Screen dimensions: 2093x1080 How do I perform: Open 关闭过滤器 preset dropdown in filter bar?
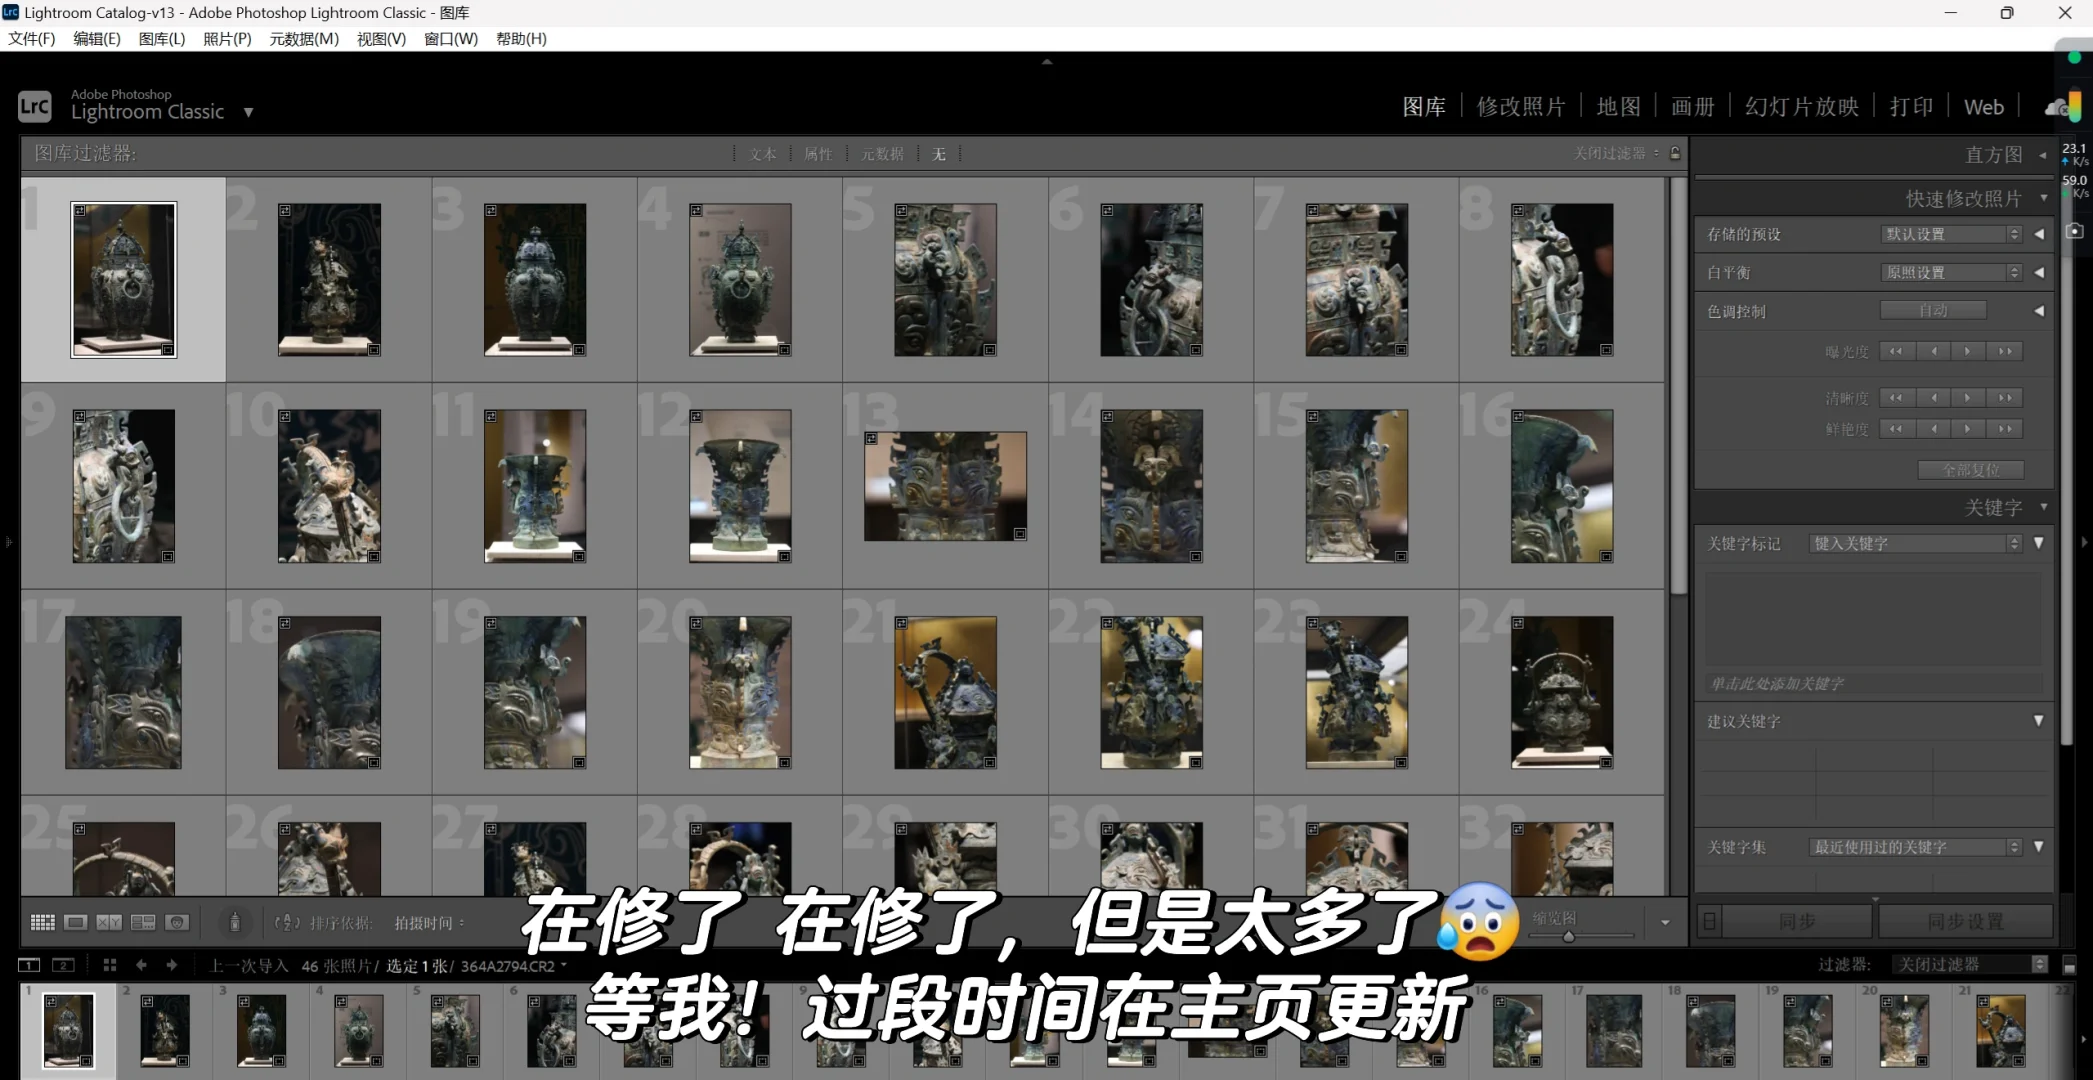click(1616, 153)
